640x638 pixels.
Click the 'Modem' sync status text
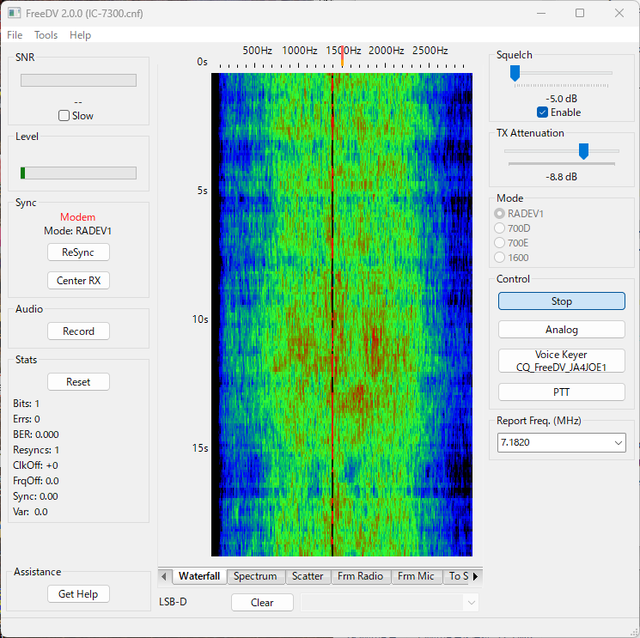[x=78, y=217]
